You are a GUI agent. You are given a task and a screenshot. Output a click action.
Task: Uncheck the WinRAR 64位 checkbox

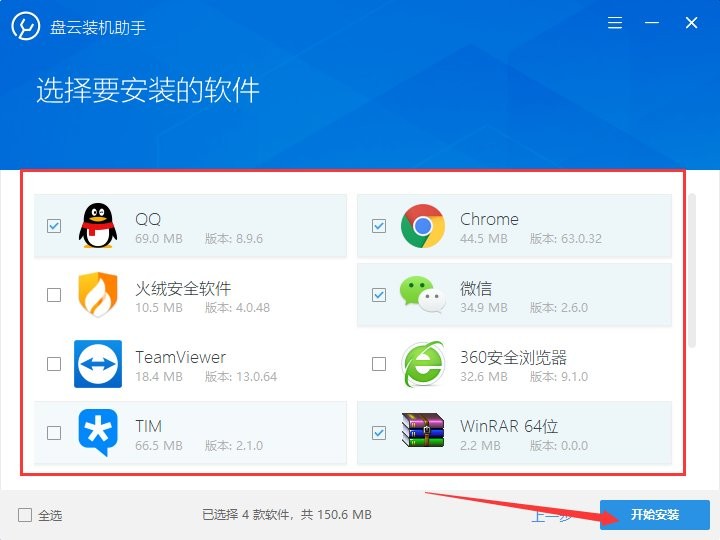(379, 433)
